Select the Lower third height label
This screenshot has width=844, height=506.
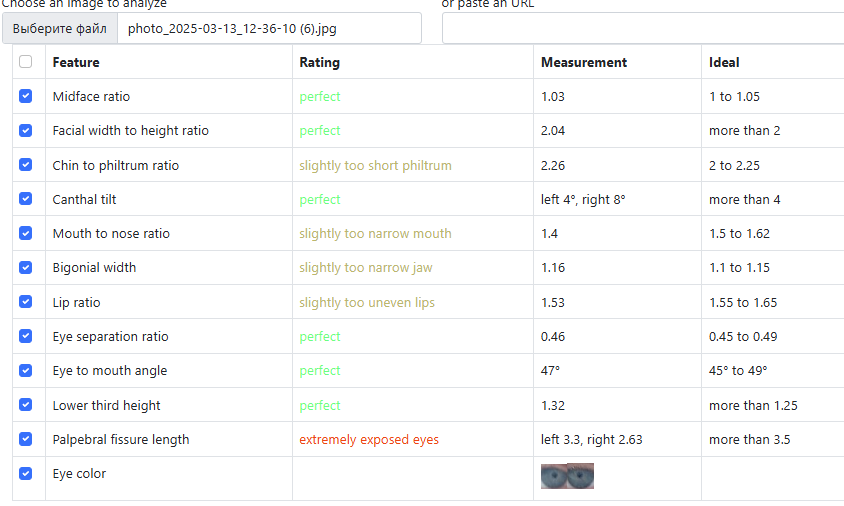107,405
